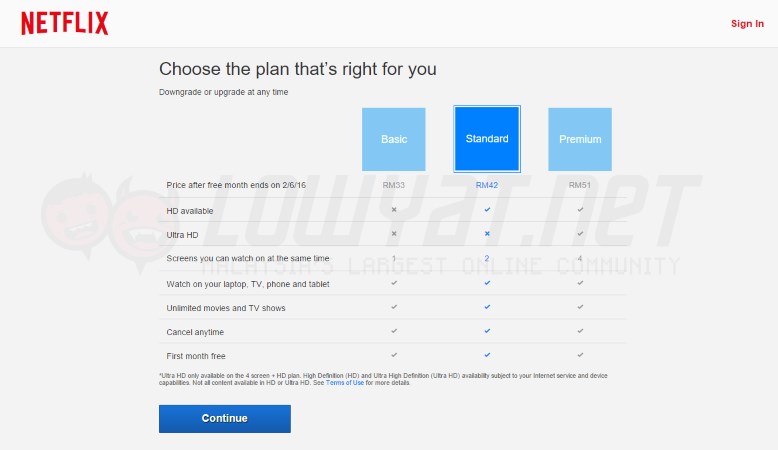The height and width of the screenshot is (450, 778).
Task: Select the Standard plan tile
Action: tap(487, 139)
